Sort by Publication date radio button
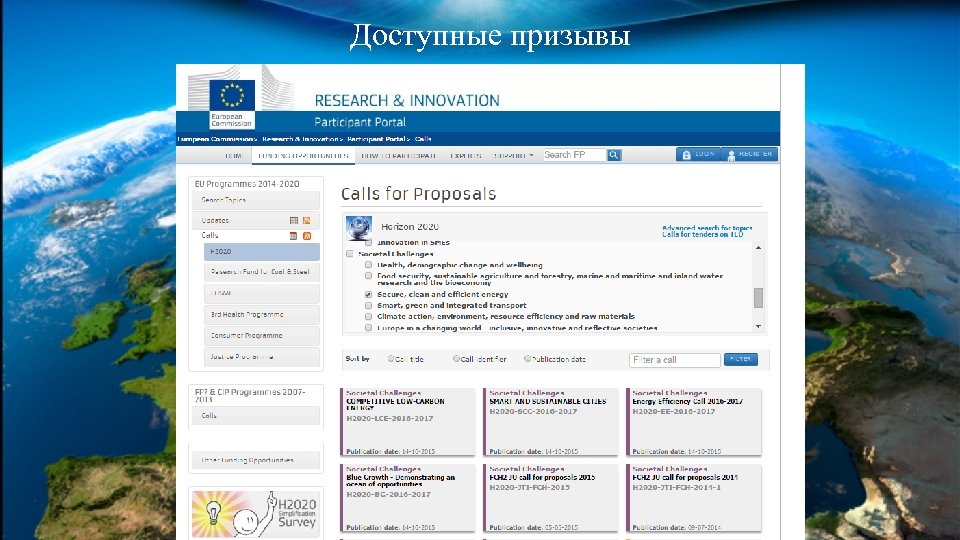Viewport: 960px width, 540px height. click(527, 359)
